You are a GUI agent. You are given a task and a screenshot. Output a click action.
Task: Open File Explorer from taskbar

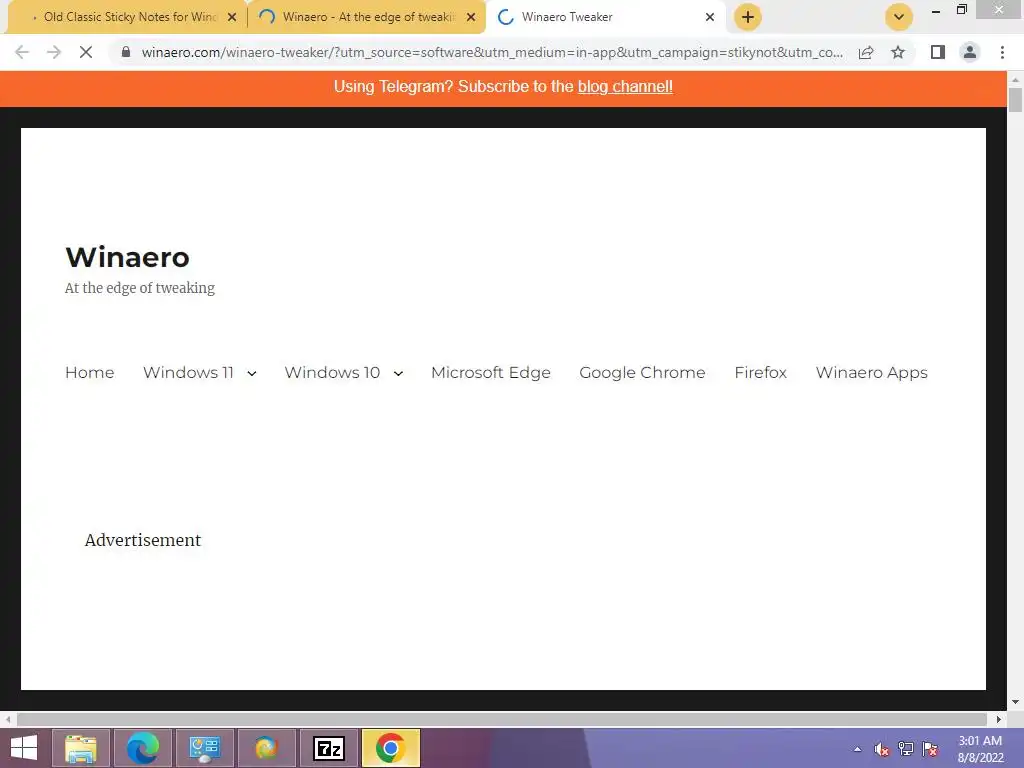(x=80, y=748)
